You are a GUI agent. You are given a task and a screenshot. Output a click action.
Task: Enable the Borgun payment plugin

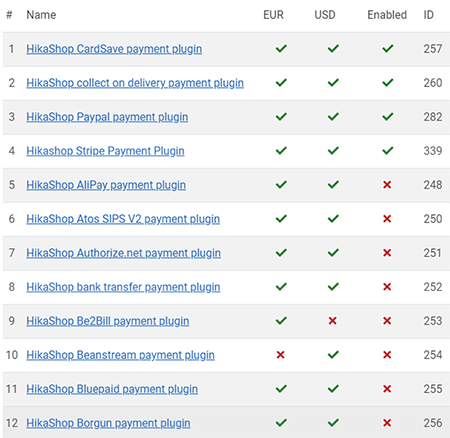[x=387, y=423]
